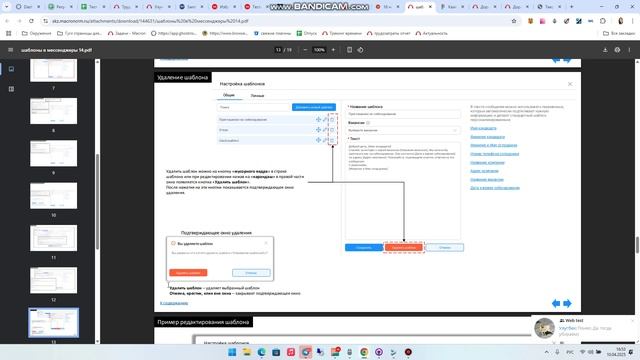Viewport: 640px width, 360px height.
Task: Open page 8 thumbnail
Action: tap(53, 111)
